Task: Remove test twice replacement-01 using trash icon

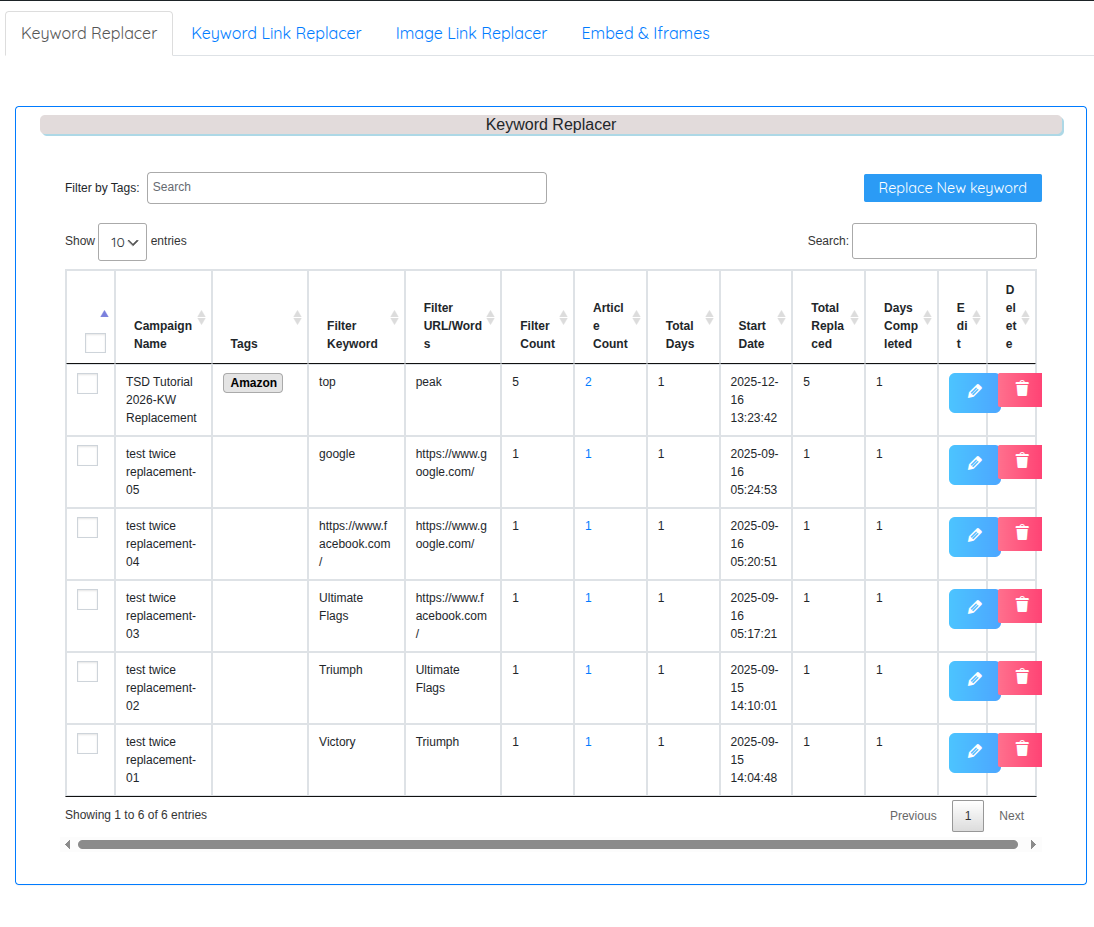Action: pyautogui.click(x=1021, y=750)
